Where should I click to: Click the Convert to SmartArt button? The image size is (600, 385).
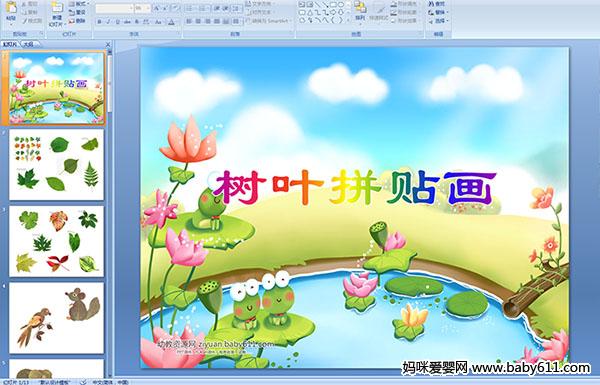pos(269,21)
